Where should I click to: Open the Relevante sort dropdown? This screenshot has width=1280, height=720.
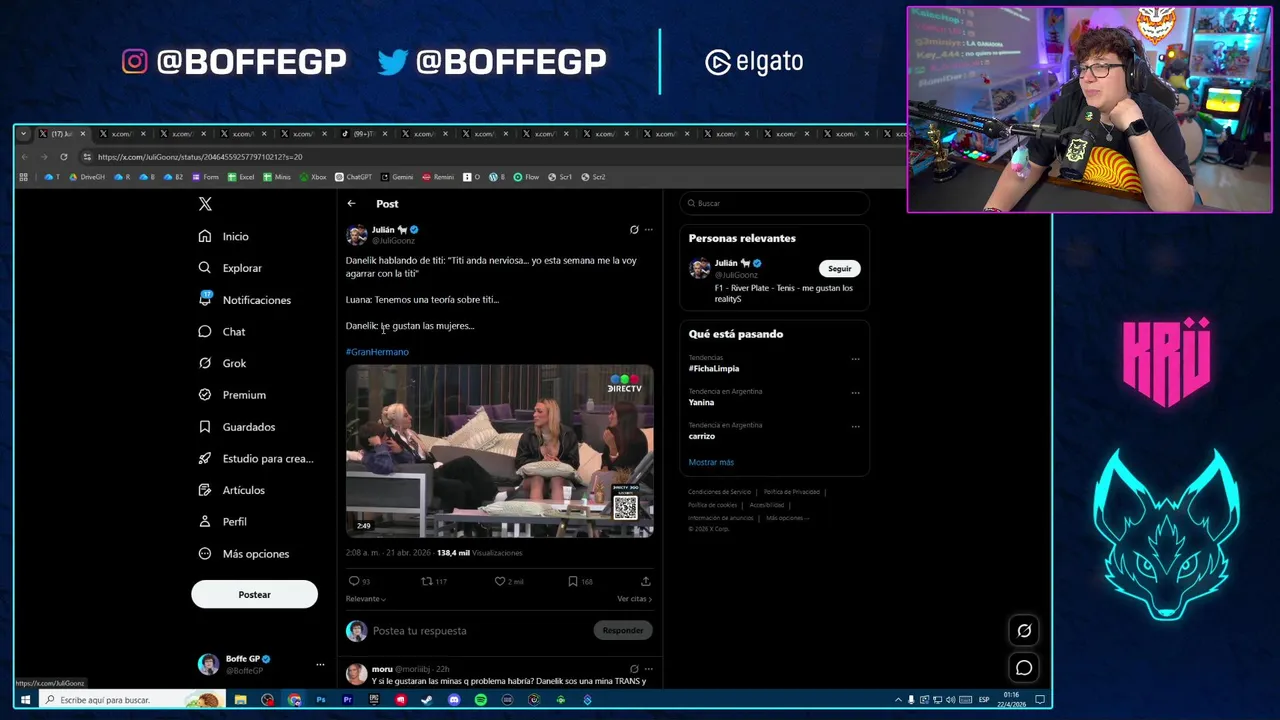tap(366, 599)
